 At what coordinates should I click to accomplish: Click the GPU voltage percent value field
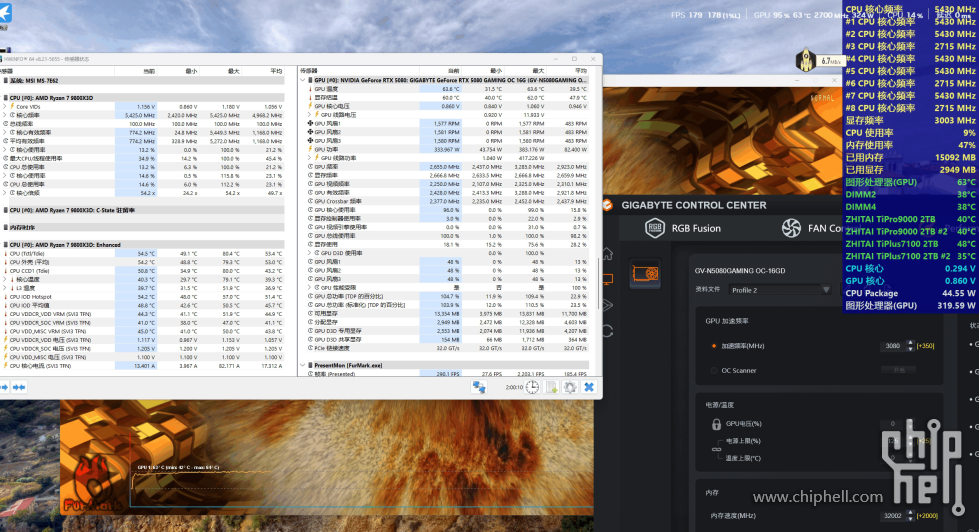[893, 424]
